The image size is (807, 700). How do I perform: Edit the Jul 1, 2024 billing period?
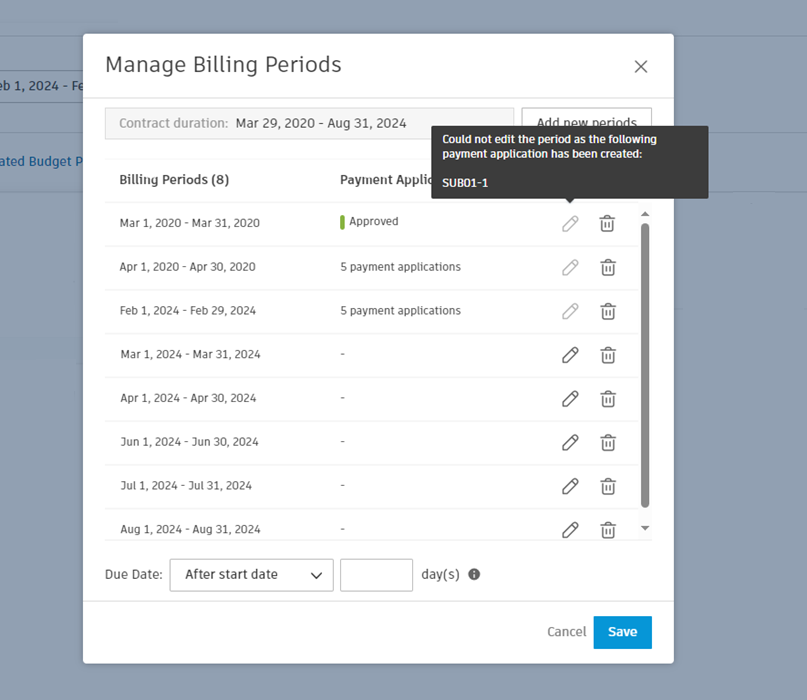coord(570,486)
